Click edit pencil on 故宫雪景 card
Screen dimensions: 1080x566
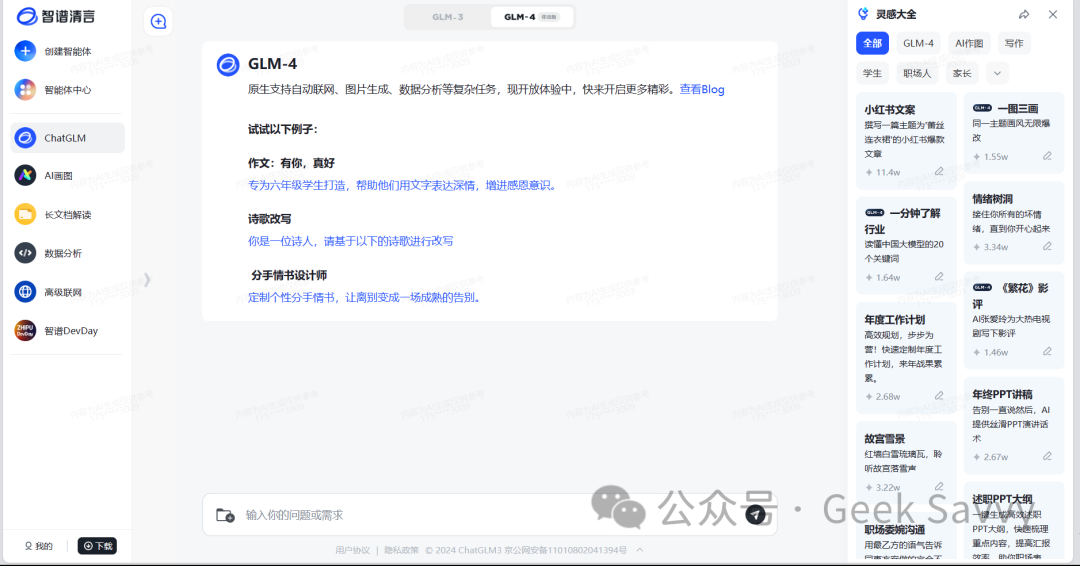(x=939, y=487)
